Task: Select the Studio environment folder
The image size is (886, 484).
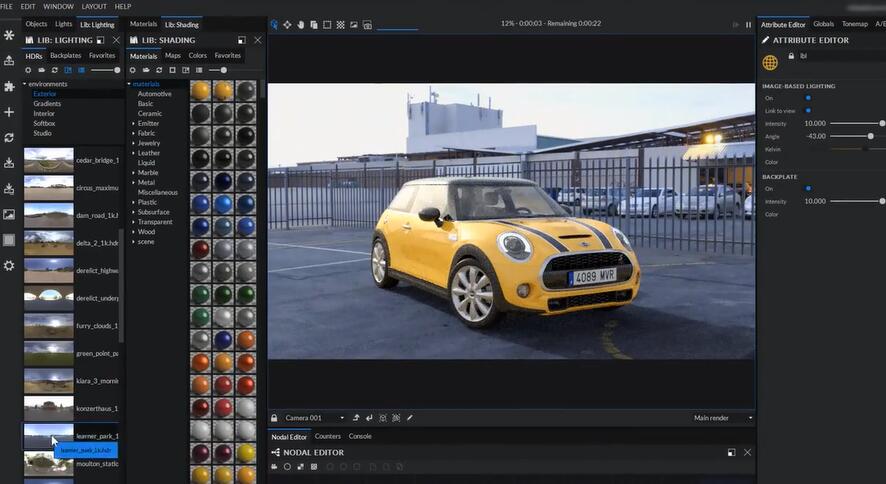Action: tap(42, 133)
